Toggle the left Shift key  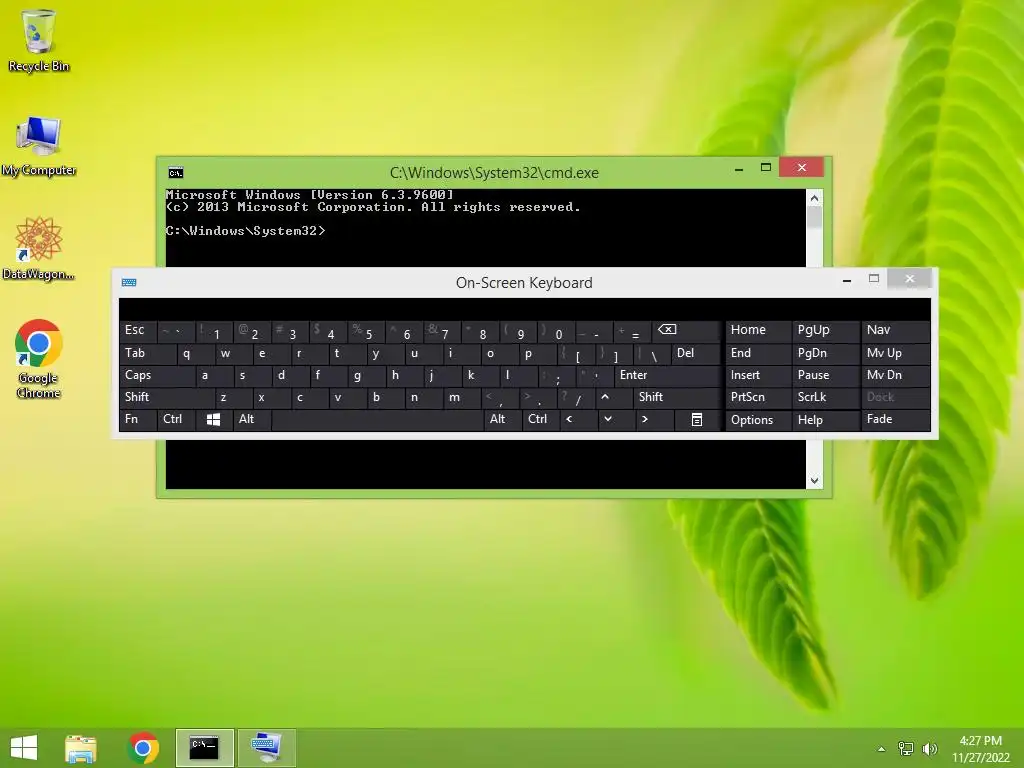(x=167, y=397)
